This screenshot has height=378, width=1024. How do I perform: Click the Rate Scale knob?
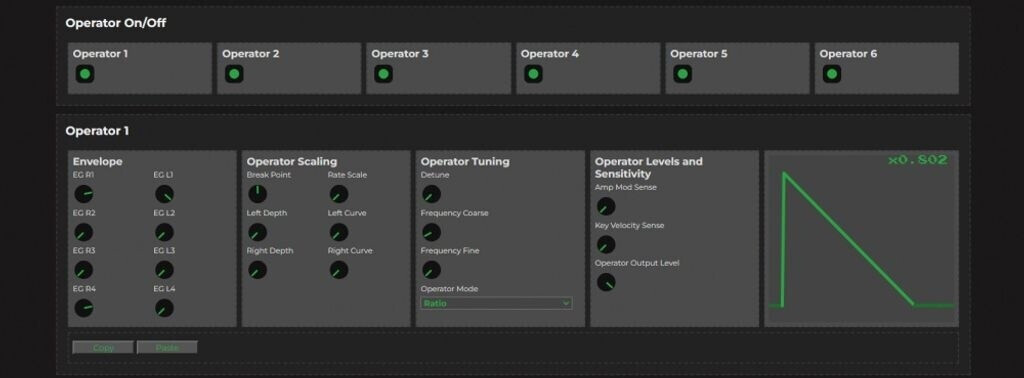338,194
